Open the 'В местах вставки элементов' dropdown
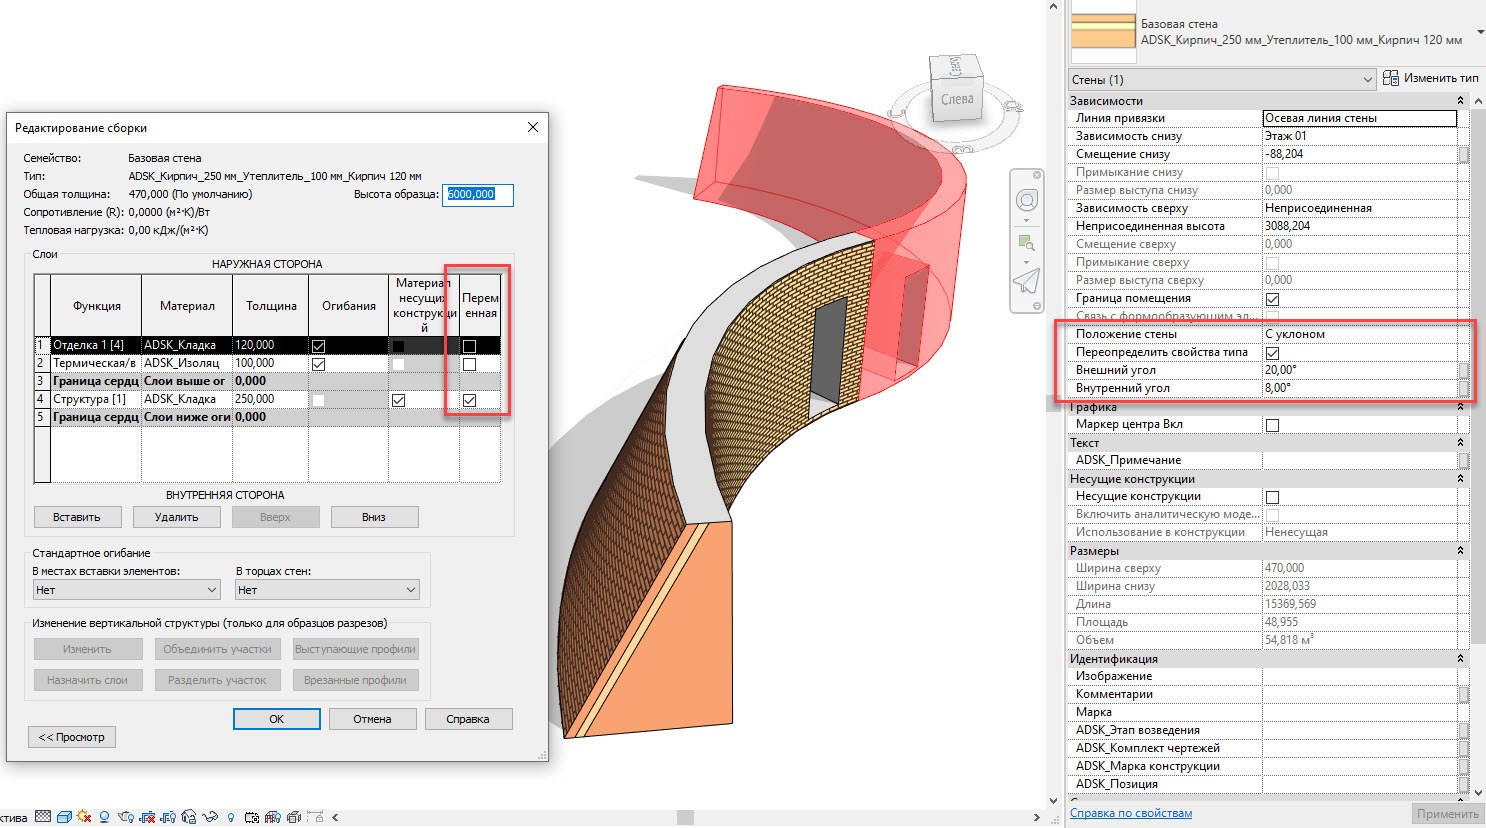 pos(126,590)
